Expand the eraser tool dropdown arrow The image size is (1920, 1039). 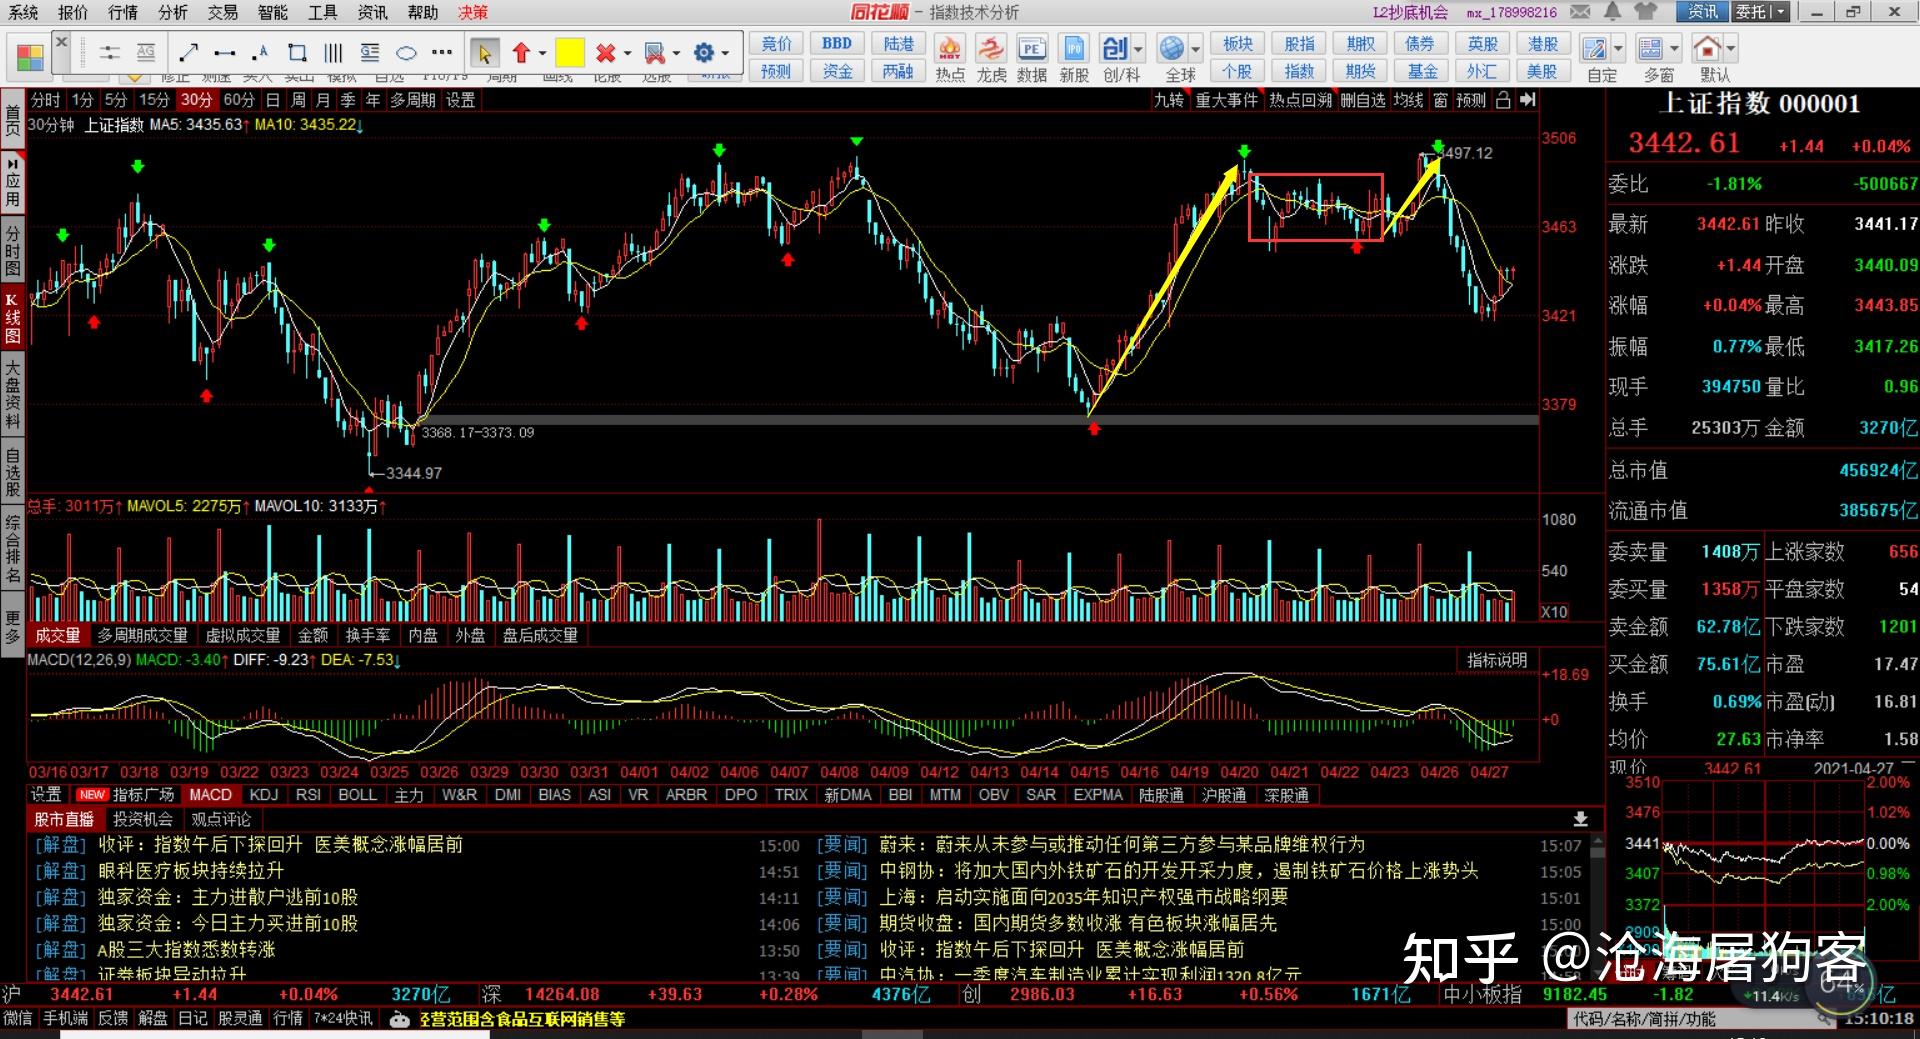click(x=676, y=53)
